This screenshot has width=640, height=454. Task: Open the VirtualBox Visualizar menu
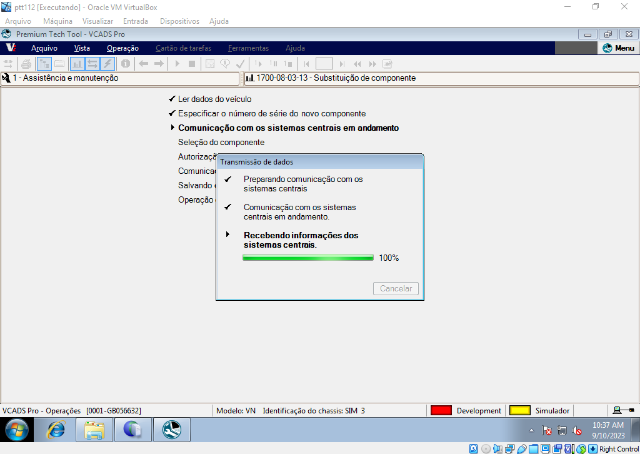[98, 21]
